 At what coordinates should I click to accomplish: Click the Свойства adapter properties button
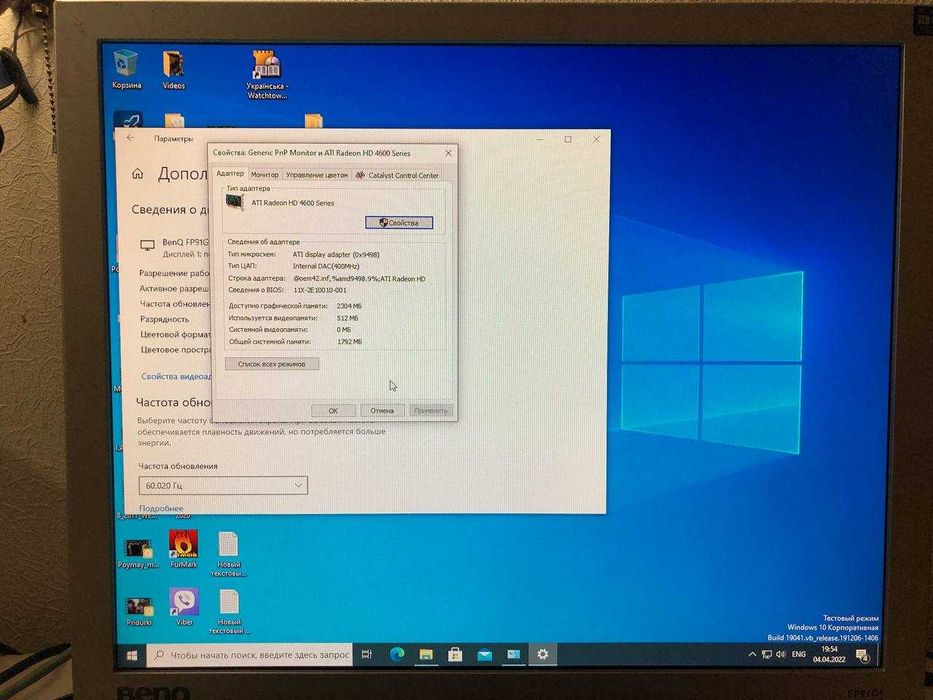tap(399, 223)
